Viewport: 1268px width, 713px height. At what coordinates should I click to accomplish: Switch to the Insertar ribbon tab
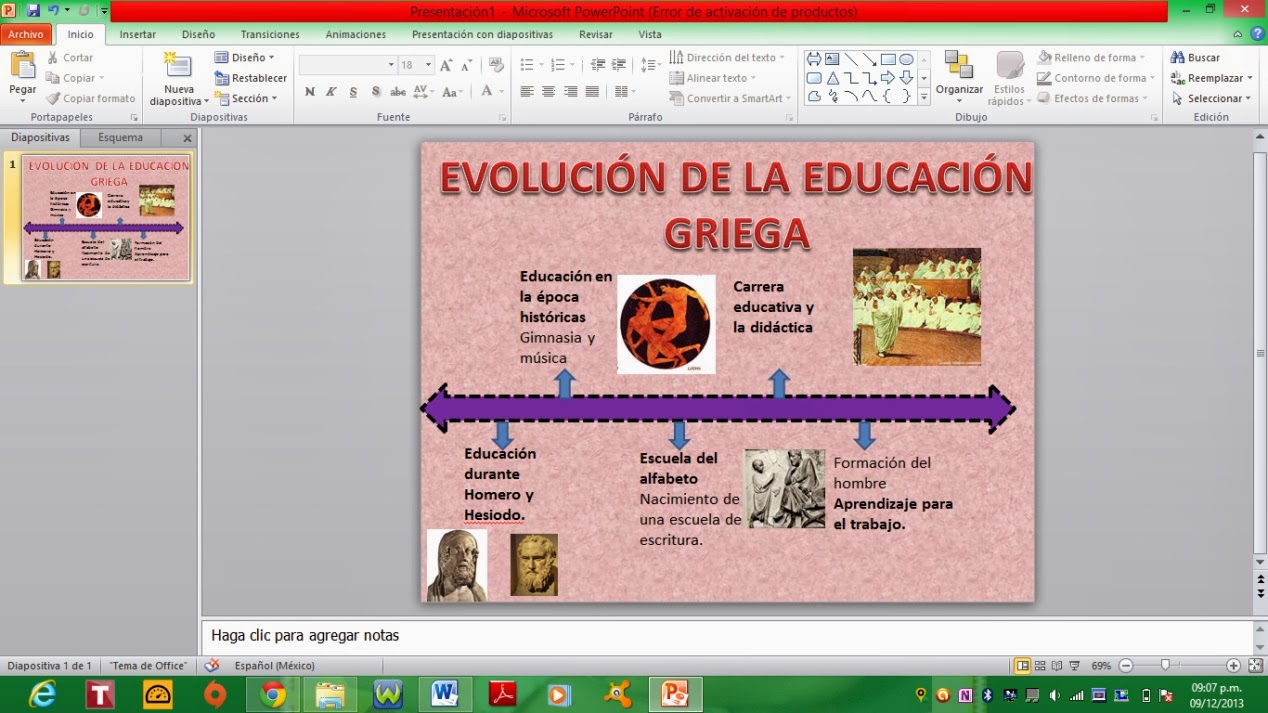138,34
